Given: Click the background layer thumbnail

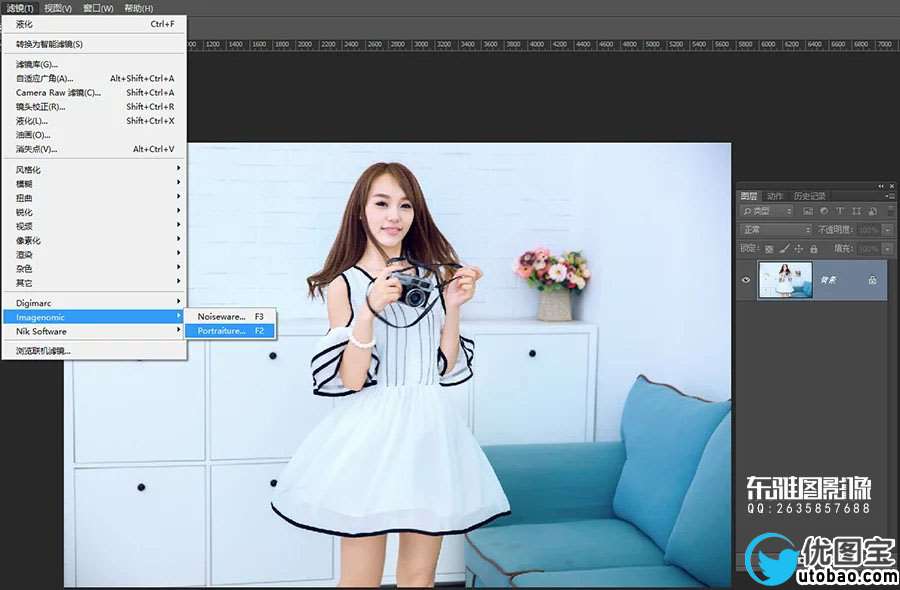Looking at the screenshot, I should (785, 280).
